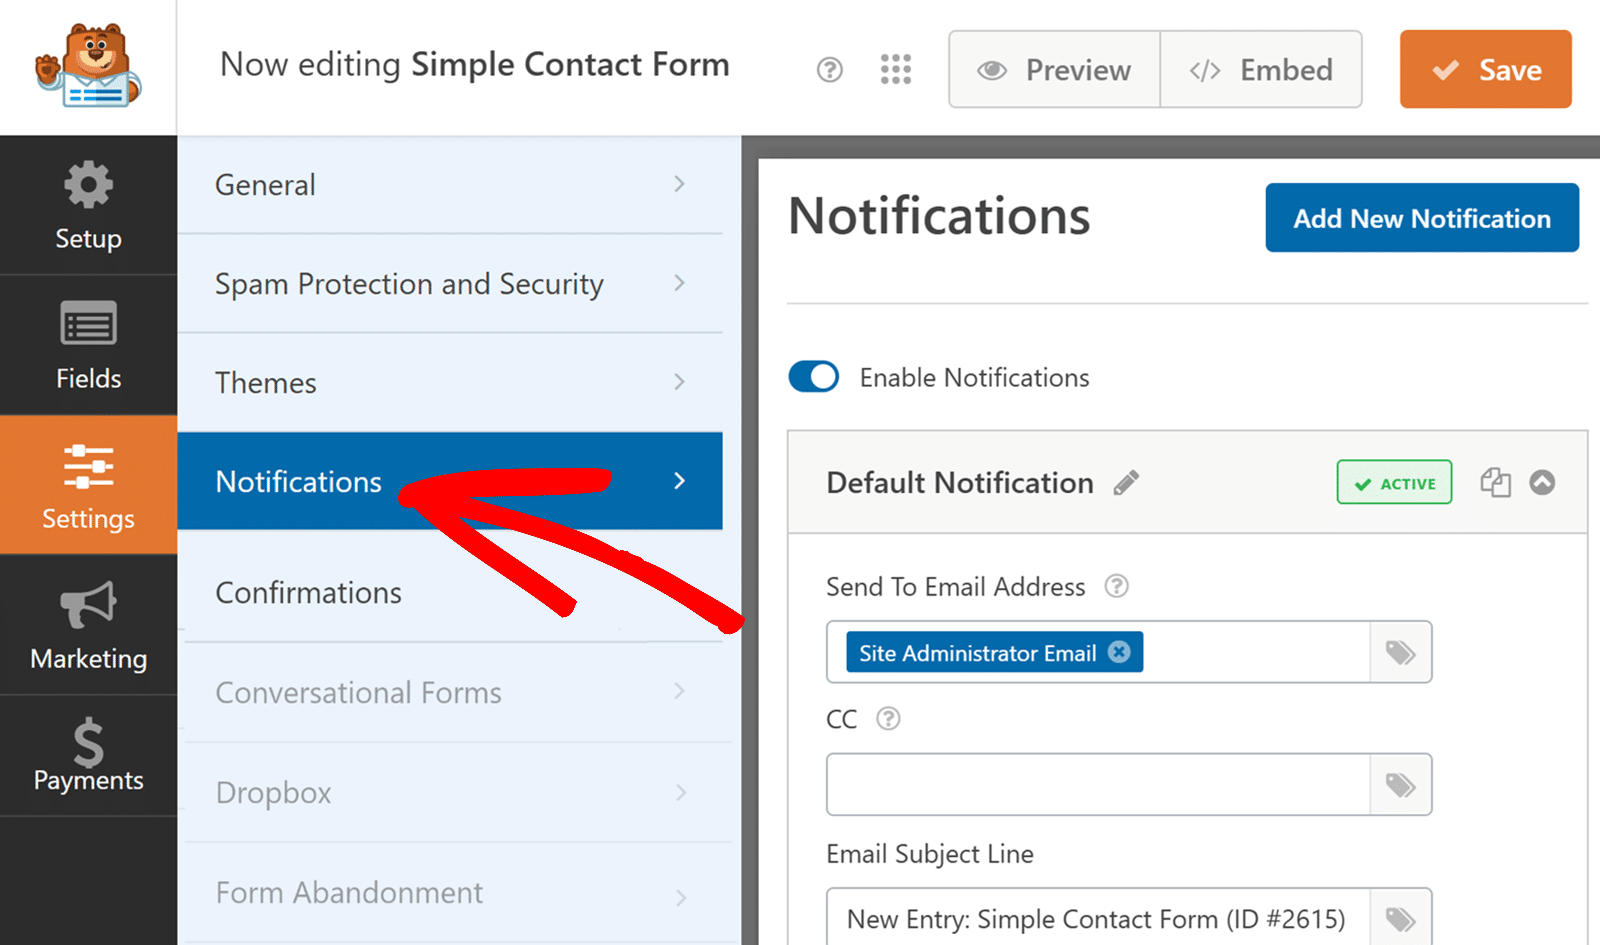Open the Setup section in the sidebar
This screenshot has width=1600, height=945.
[88, 205]
